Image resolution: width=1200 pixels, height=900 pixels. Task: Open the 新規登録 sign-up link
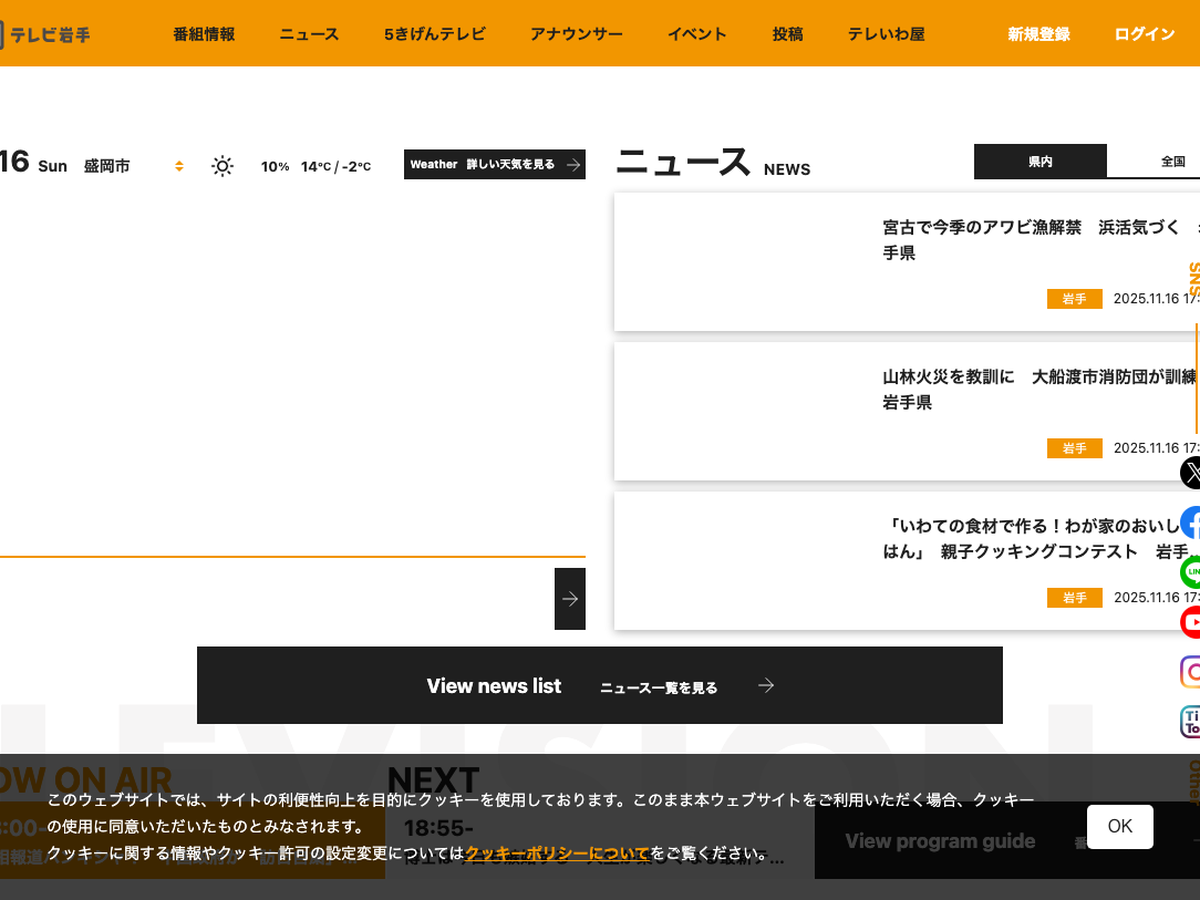coord(1038,34)
